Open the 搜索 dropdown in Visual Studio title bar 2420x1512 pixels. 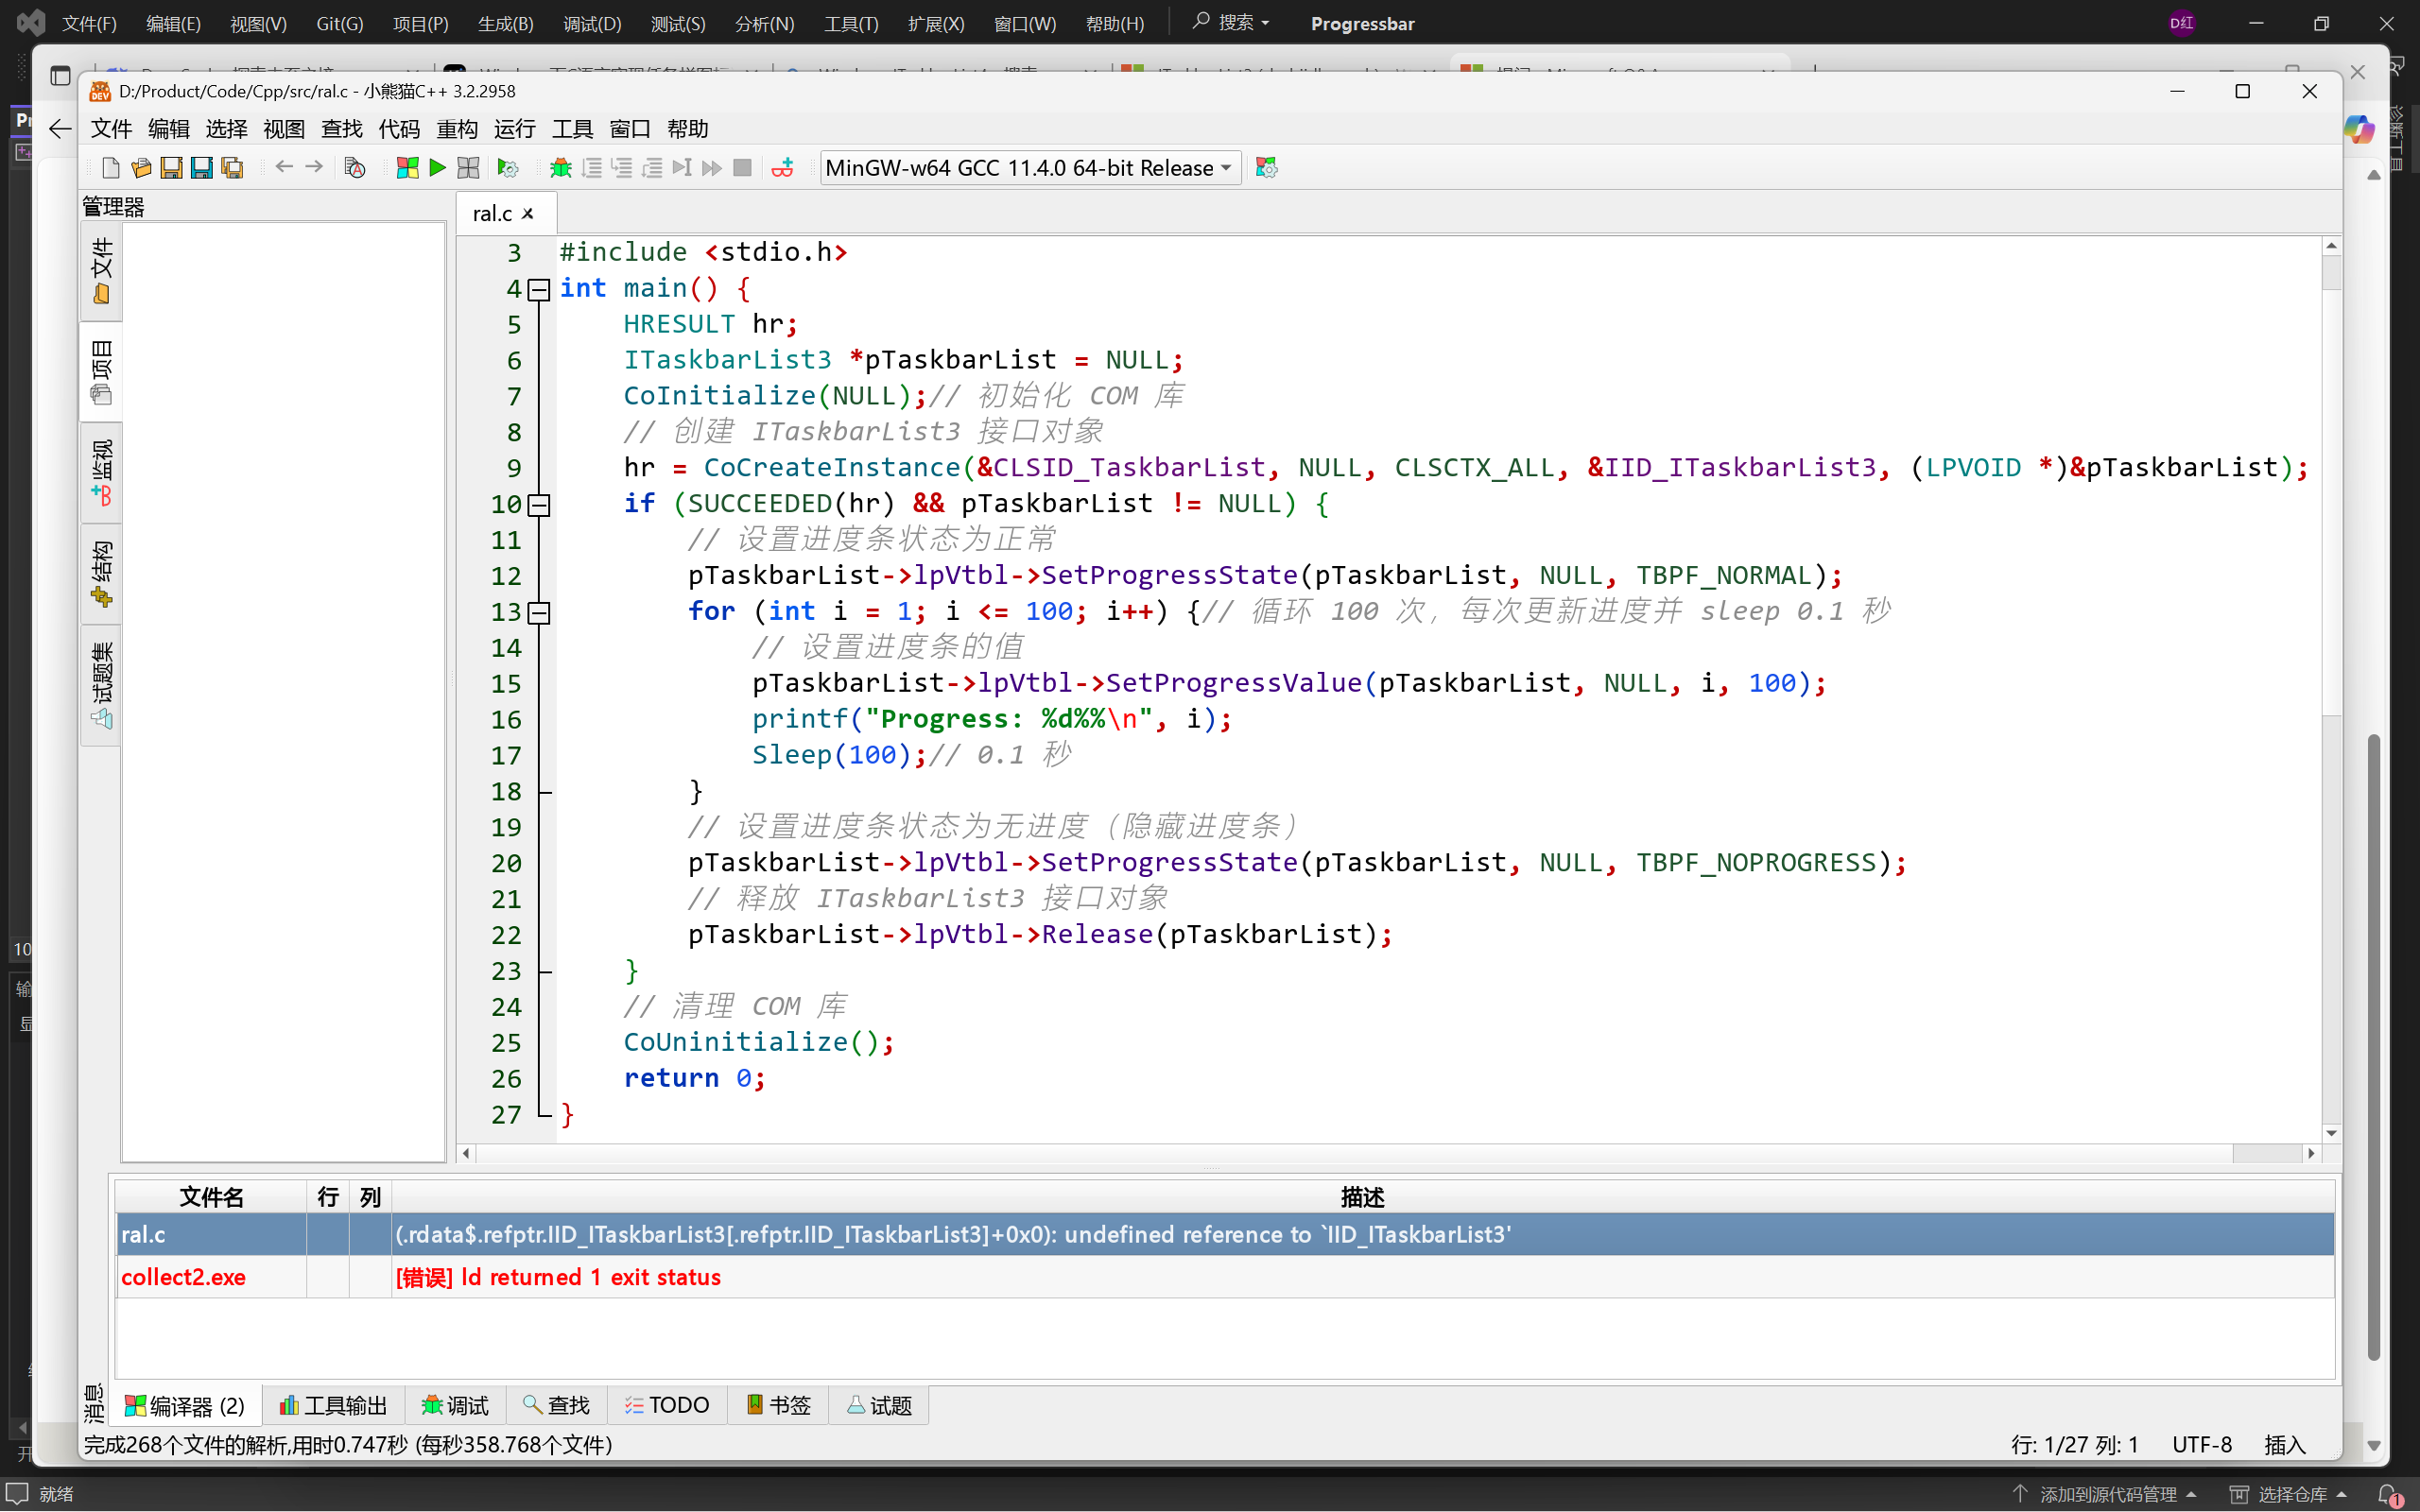1231,22
